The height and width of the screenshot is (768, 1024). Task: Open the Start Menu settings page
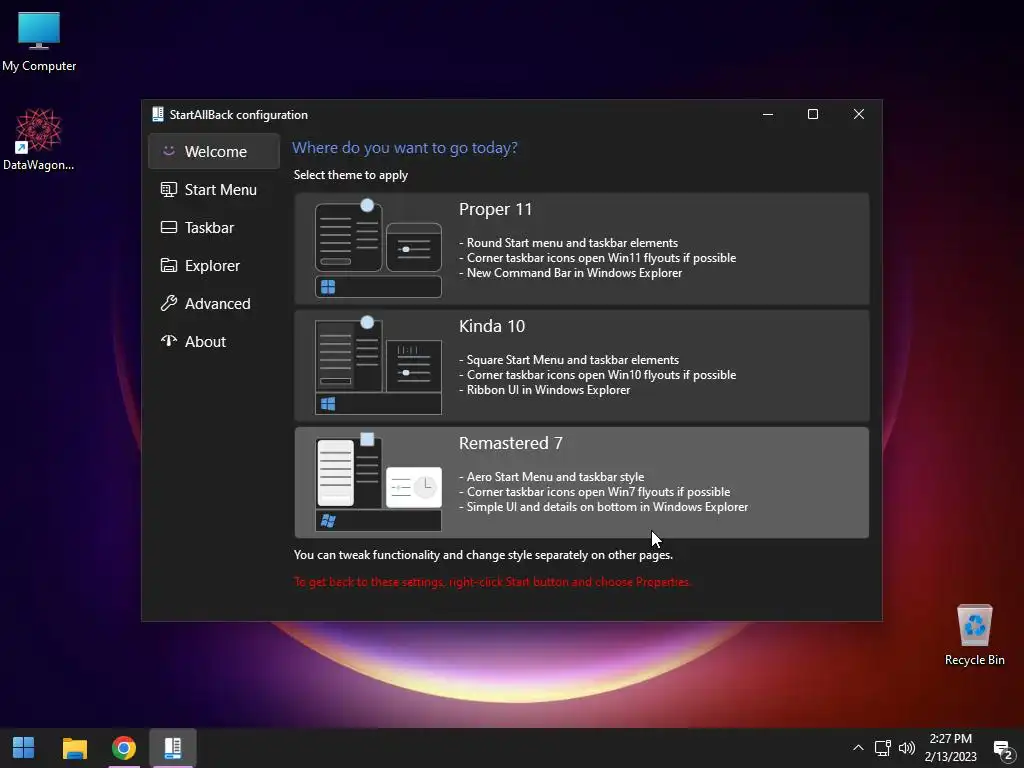214,189
